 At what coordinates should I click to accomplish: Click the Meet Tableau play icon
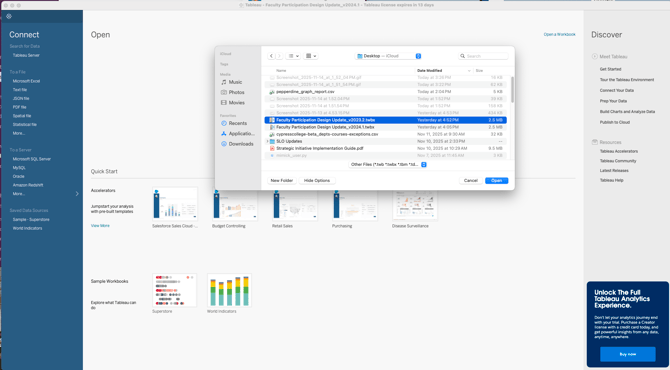(594, 56)
